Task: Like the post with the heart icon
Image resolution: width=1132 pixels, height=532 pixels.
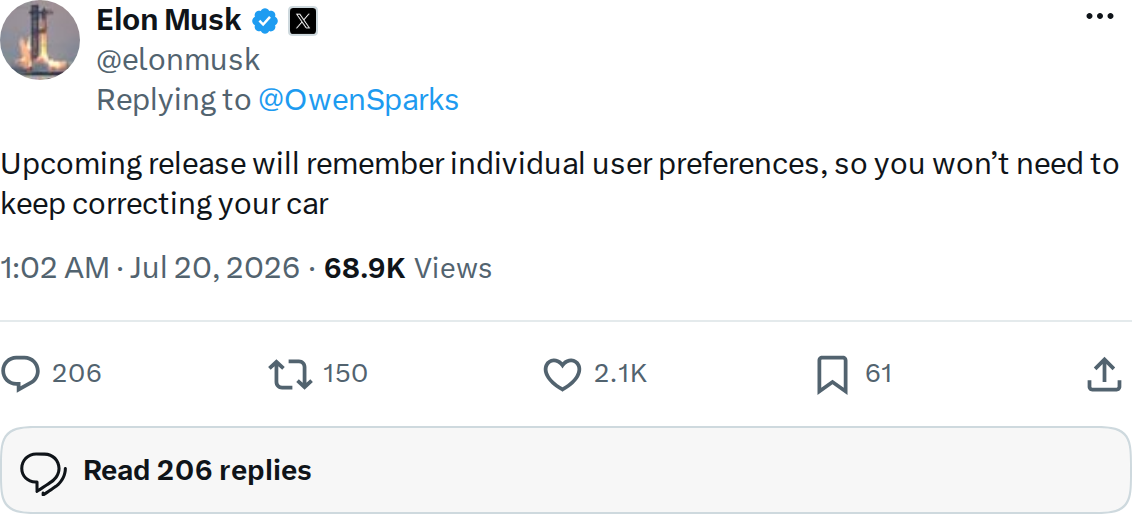Action: (x=562, y=375)
